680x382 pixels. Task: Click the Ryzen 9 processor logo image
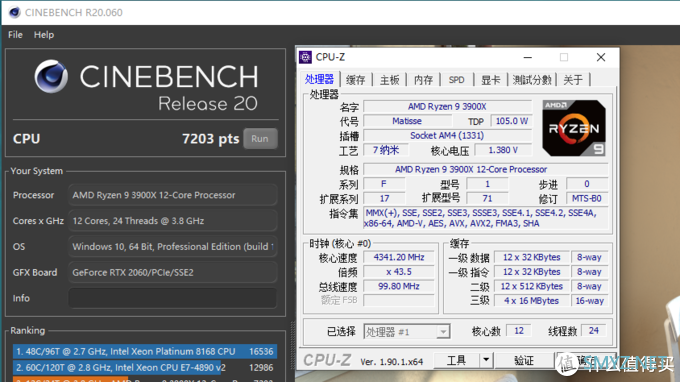(x=574, y=128)
